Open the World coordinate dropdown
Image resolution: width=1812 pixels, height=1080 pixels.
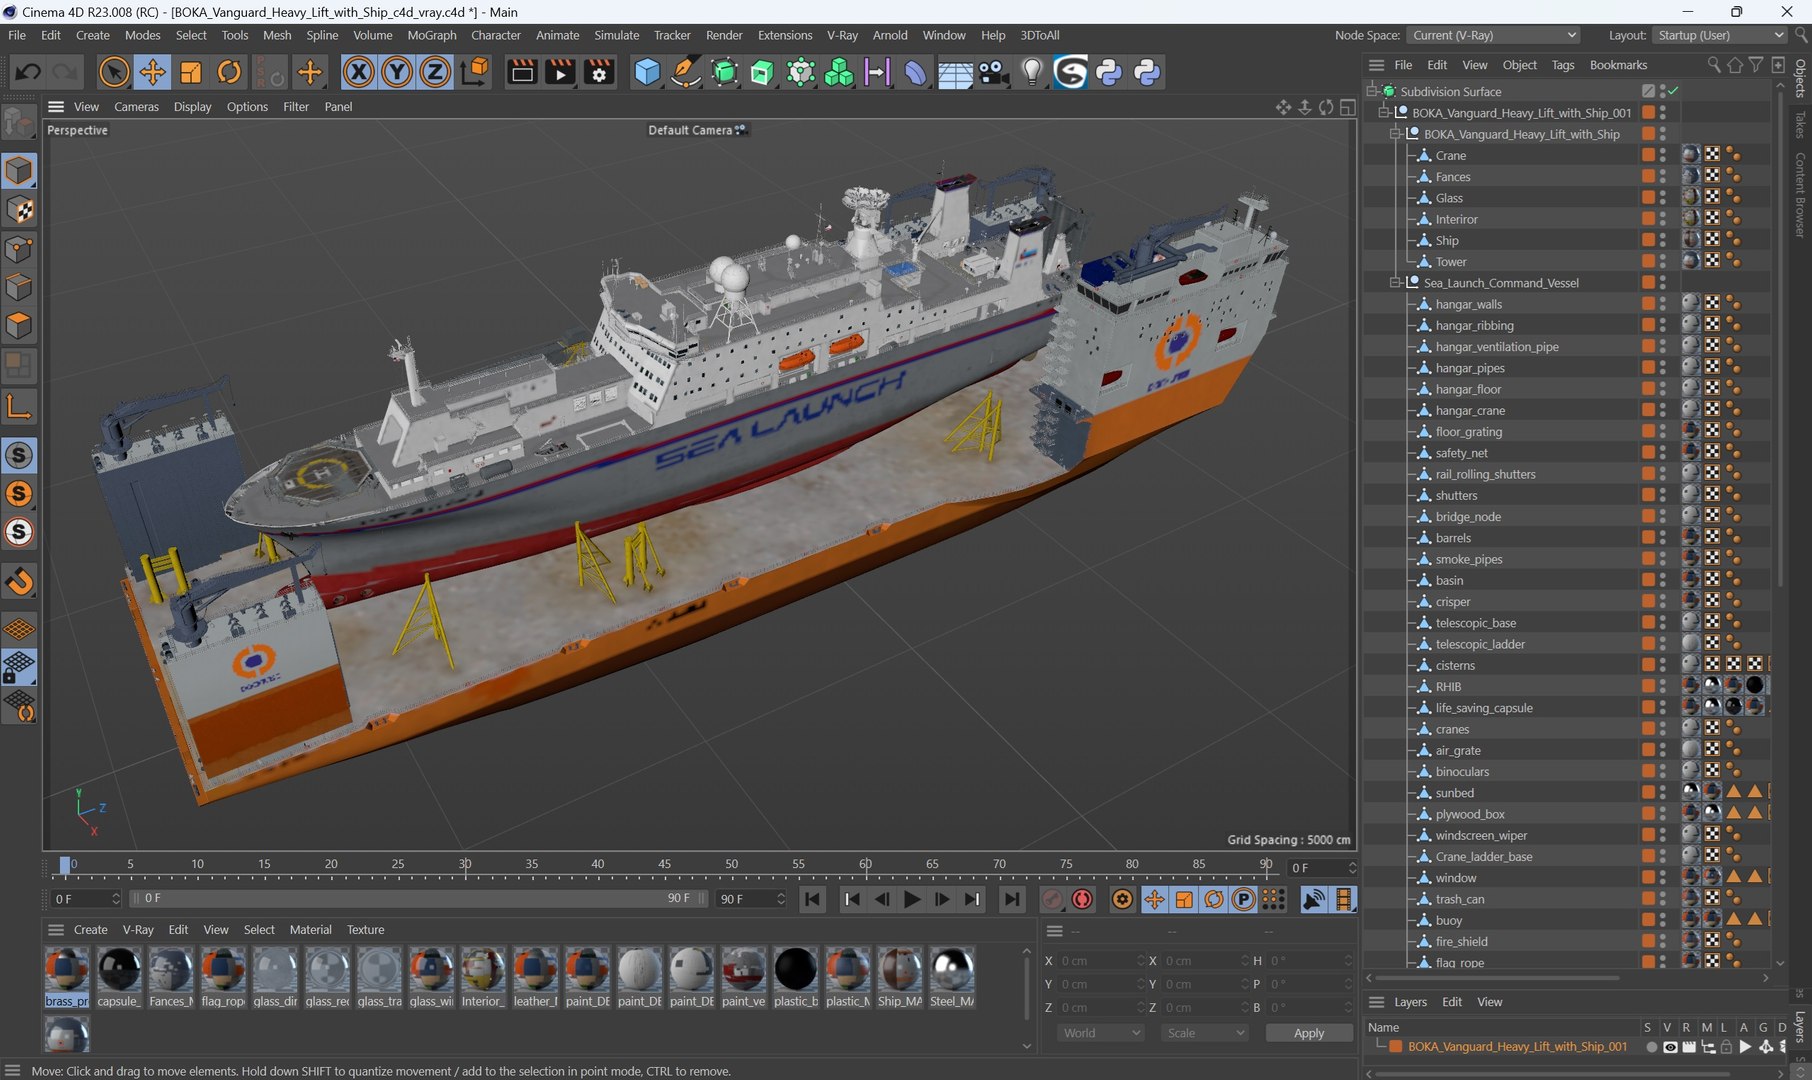[x=1100, y=1033]
